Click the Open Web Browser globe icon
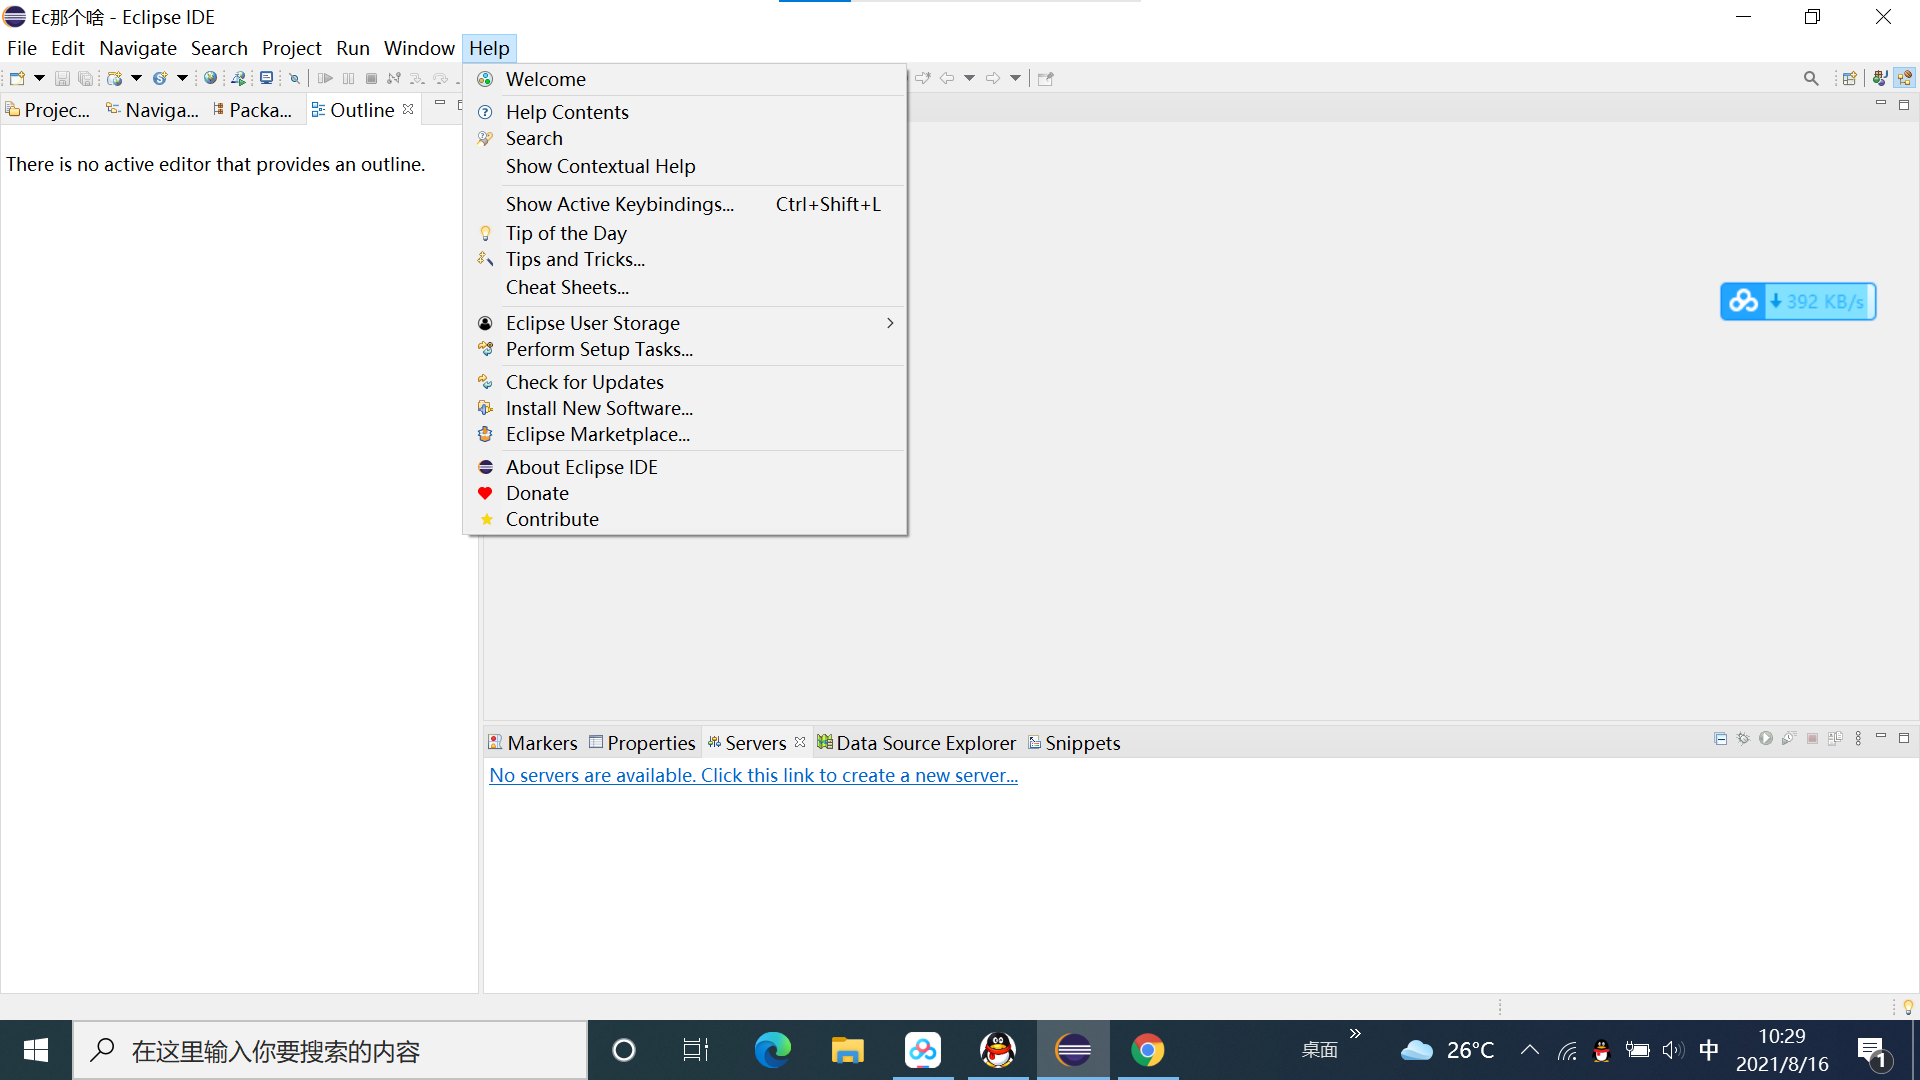The image size is (1920, 1080). click(210, 78)
